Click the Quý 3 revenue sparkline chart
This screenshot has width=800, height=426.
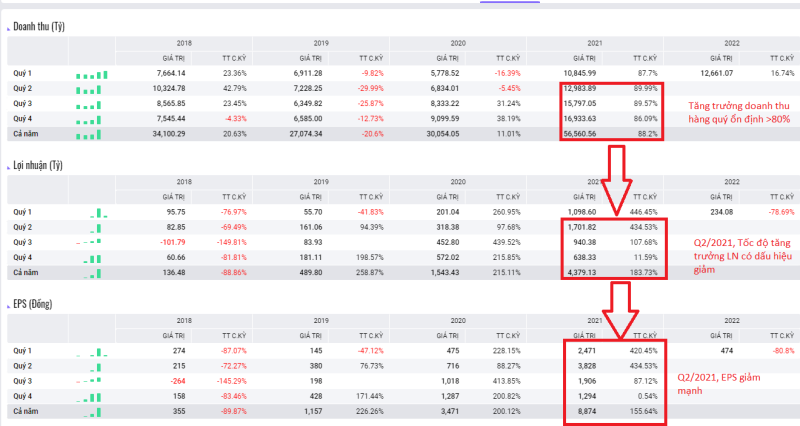(x=91, y=103)
